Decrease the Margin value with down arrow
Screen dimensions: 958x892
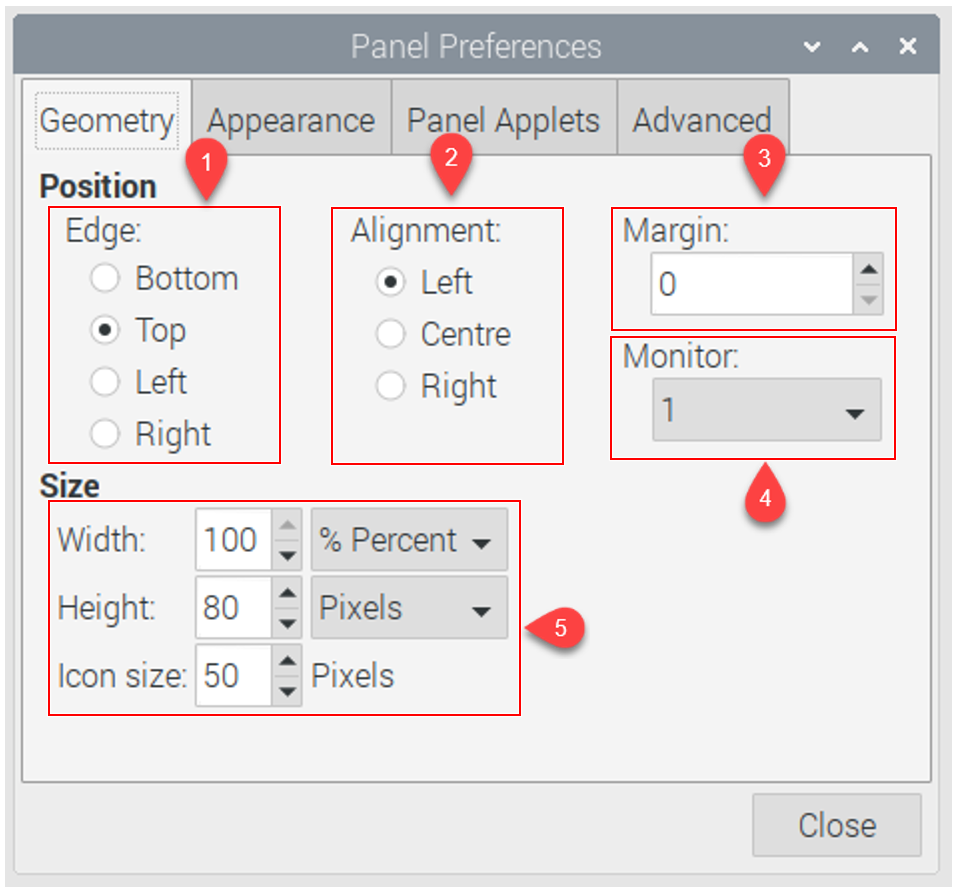[x=868, y=299]
